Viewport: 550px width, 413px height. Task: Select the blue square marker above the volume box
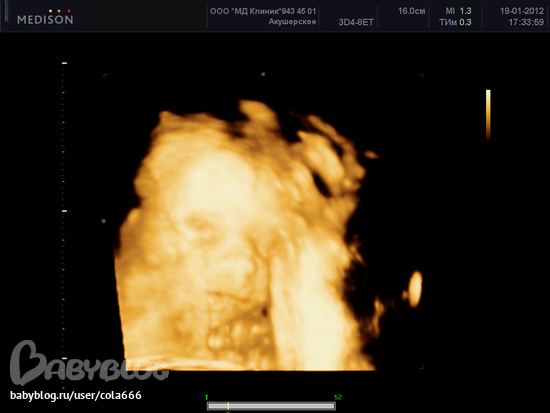pos(263,74)
